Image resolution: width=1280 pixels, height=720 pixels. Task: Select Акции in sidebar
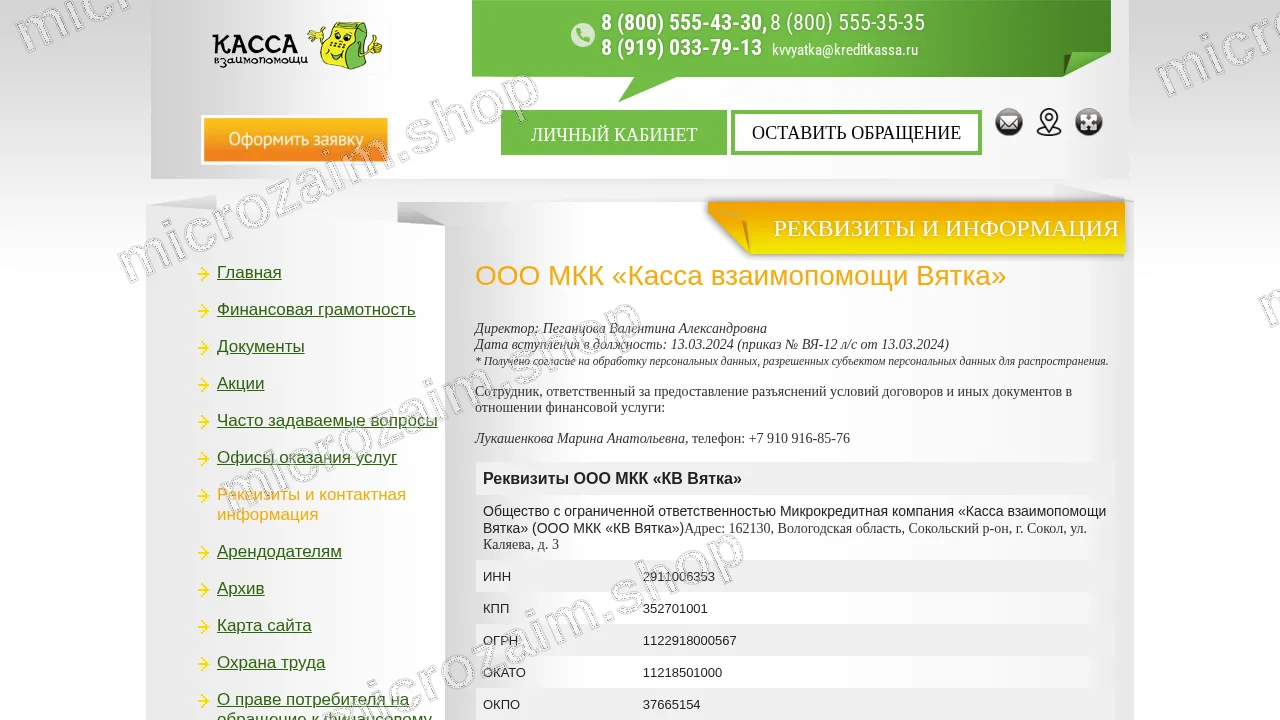coord(241,384)
